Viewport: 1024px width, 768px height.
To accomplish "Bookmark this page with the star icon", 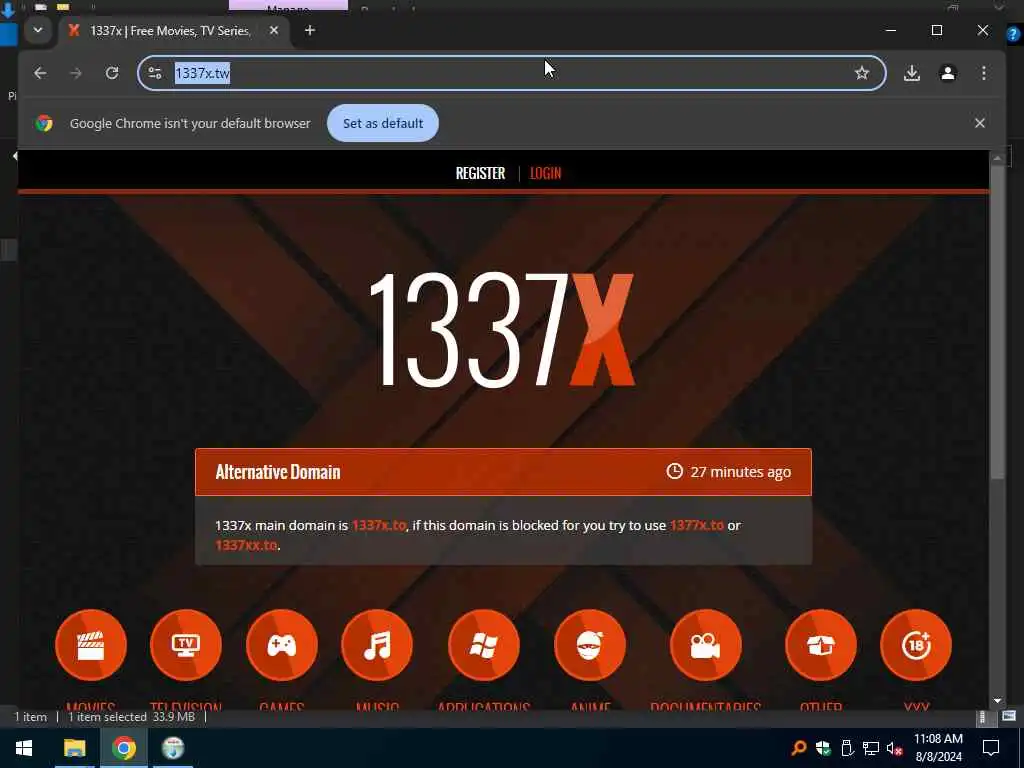I will tap(862, 73).
